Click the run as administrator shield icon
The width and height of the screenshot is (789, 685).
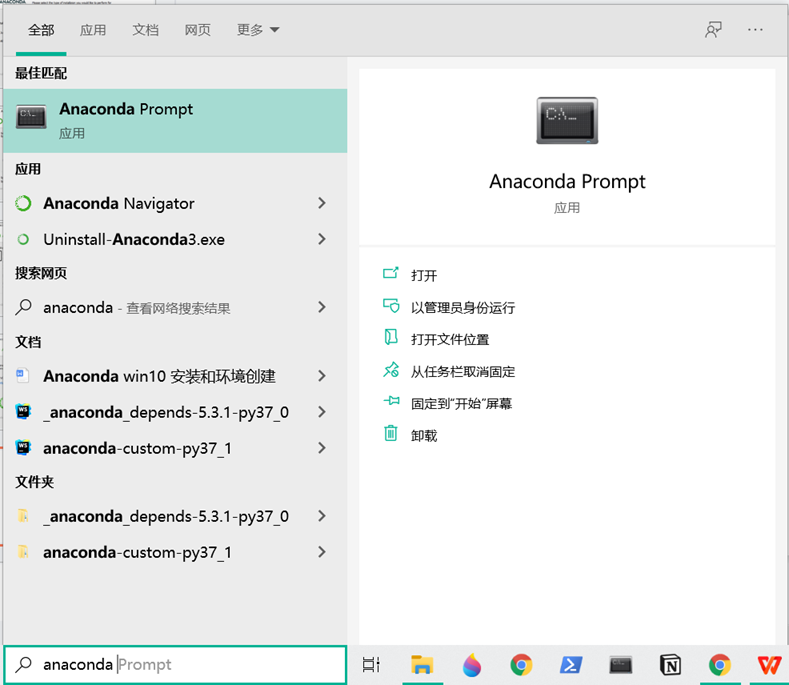[391, 306]
